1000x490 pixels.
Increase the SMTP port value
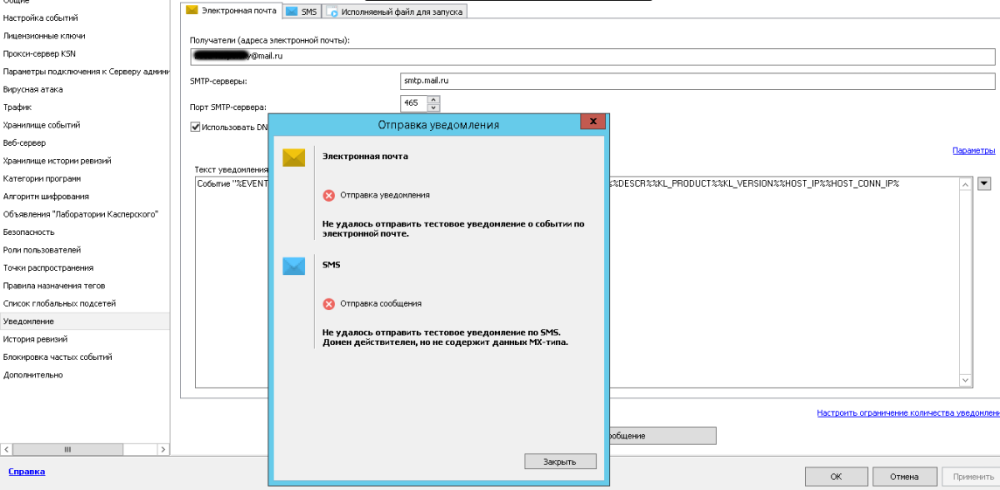point(434,99)
